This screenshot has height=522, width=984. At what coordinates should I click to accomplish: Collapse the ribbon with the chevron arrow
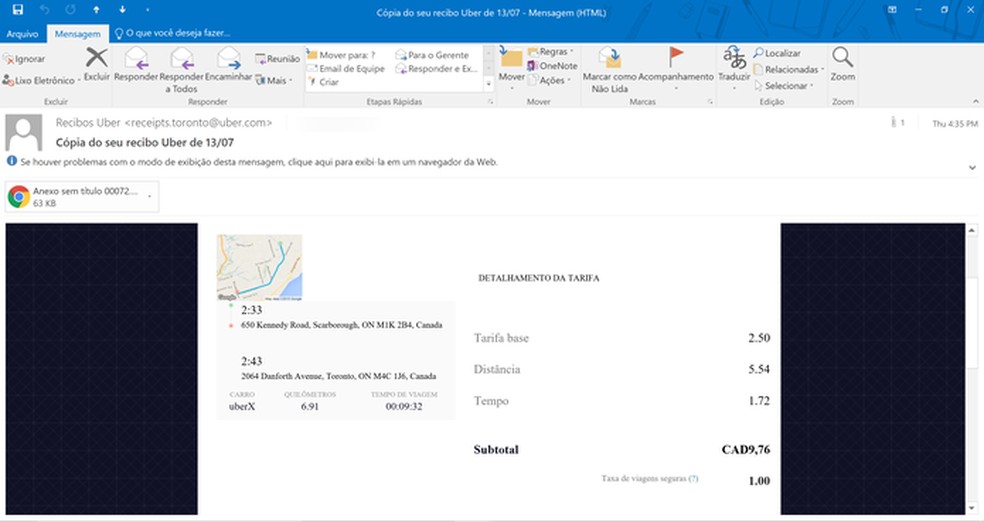(976, 102)
